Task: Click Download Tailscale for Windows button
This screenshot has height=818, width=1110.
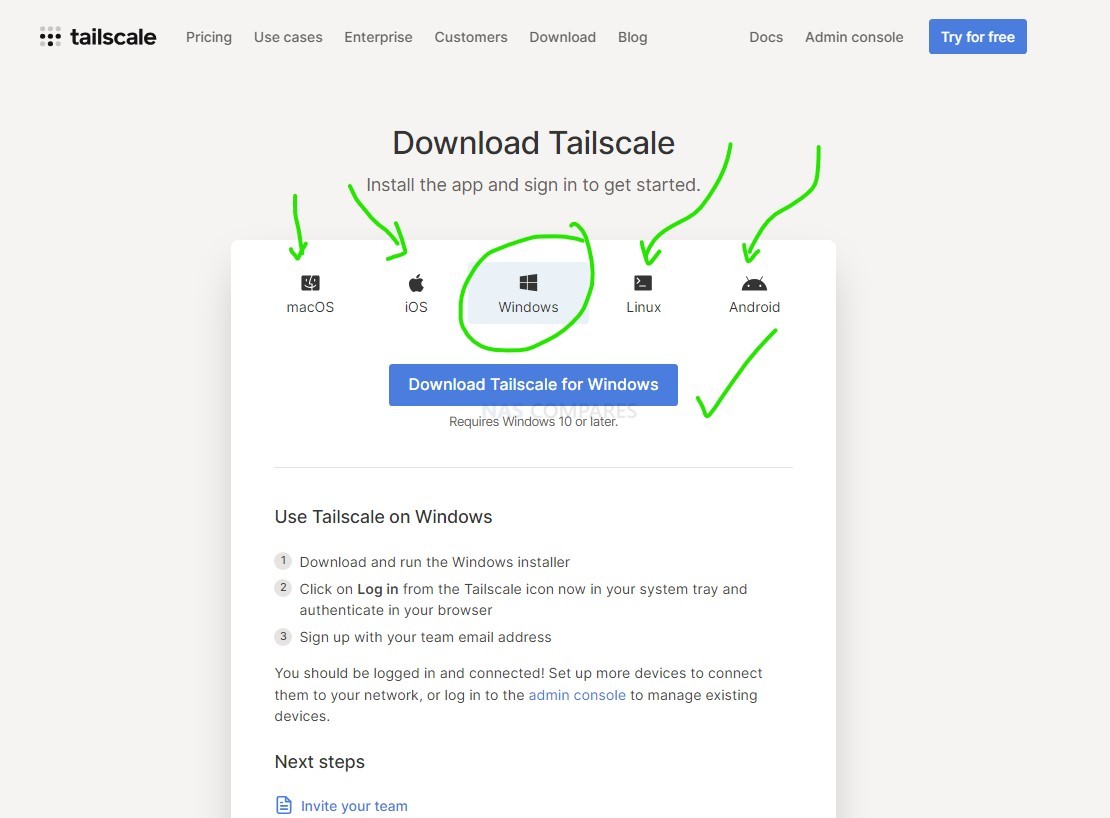Action: pos(533,385)
